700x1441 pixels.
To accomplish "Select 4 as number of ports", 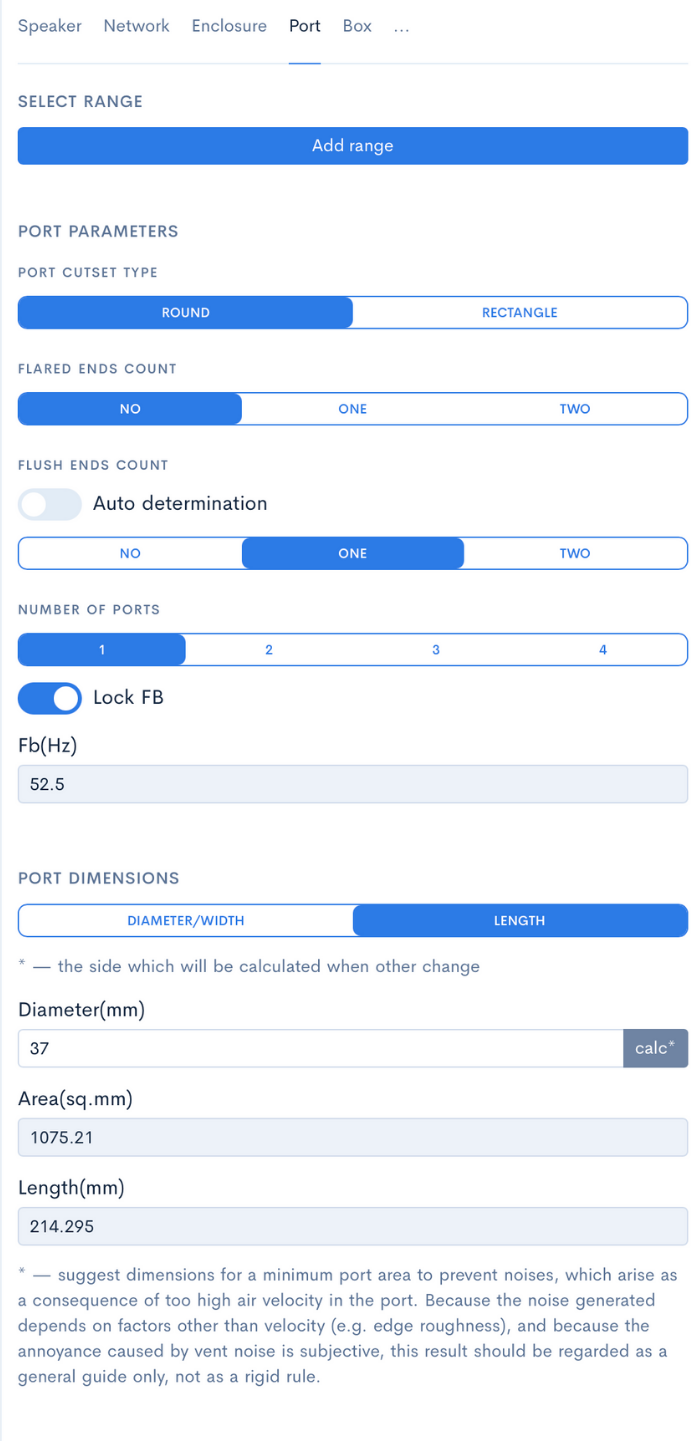I will point(603,649).
